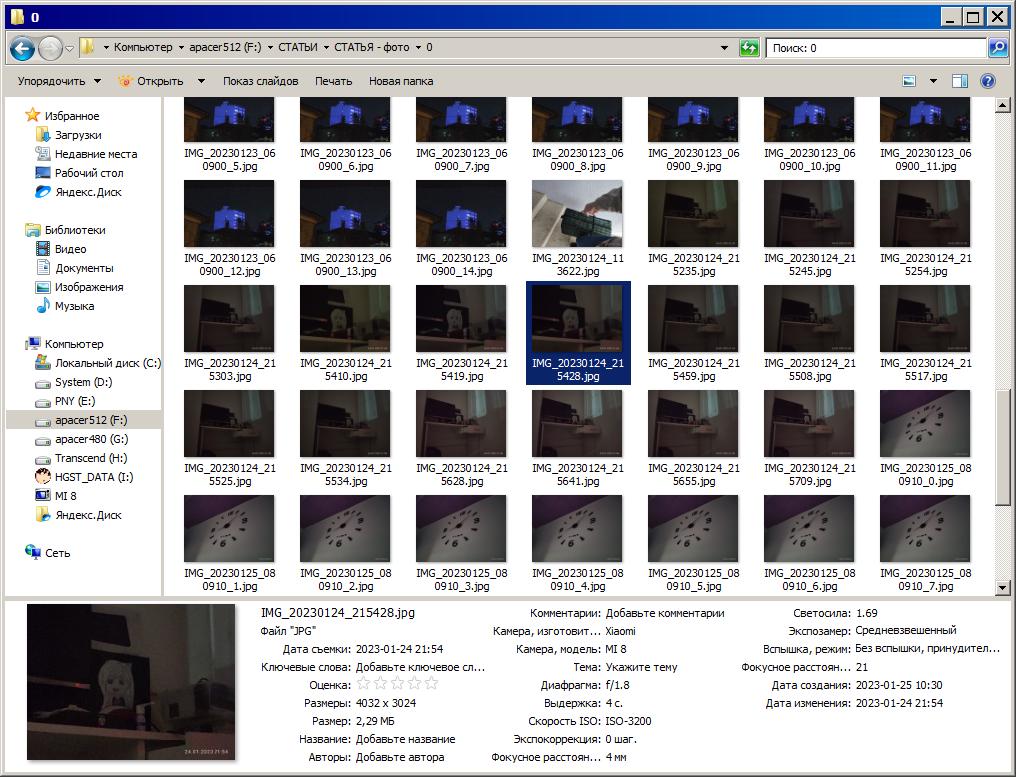Click 'apacer512 (F:)' in the address path
1016x777 pixels.
point(225,47)
